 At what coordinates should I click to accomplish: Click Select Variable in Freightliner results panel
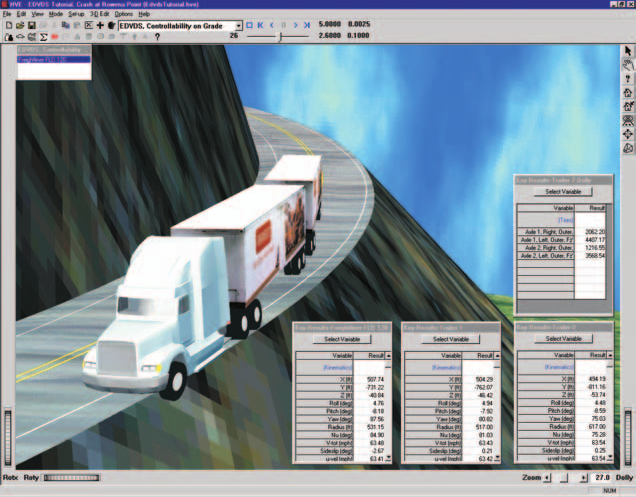342,339
